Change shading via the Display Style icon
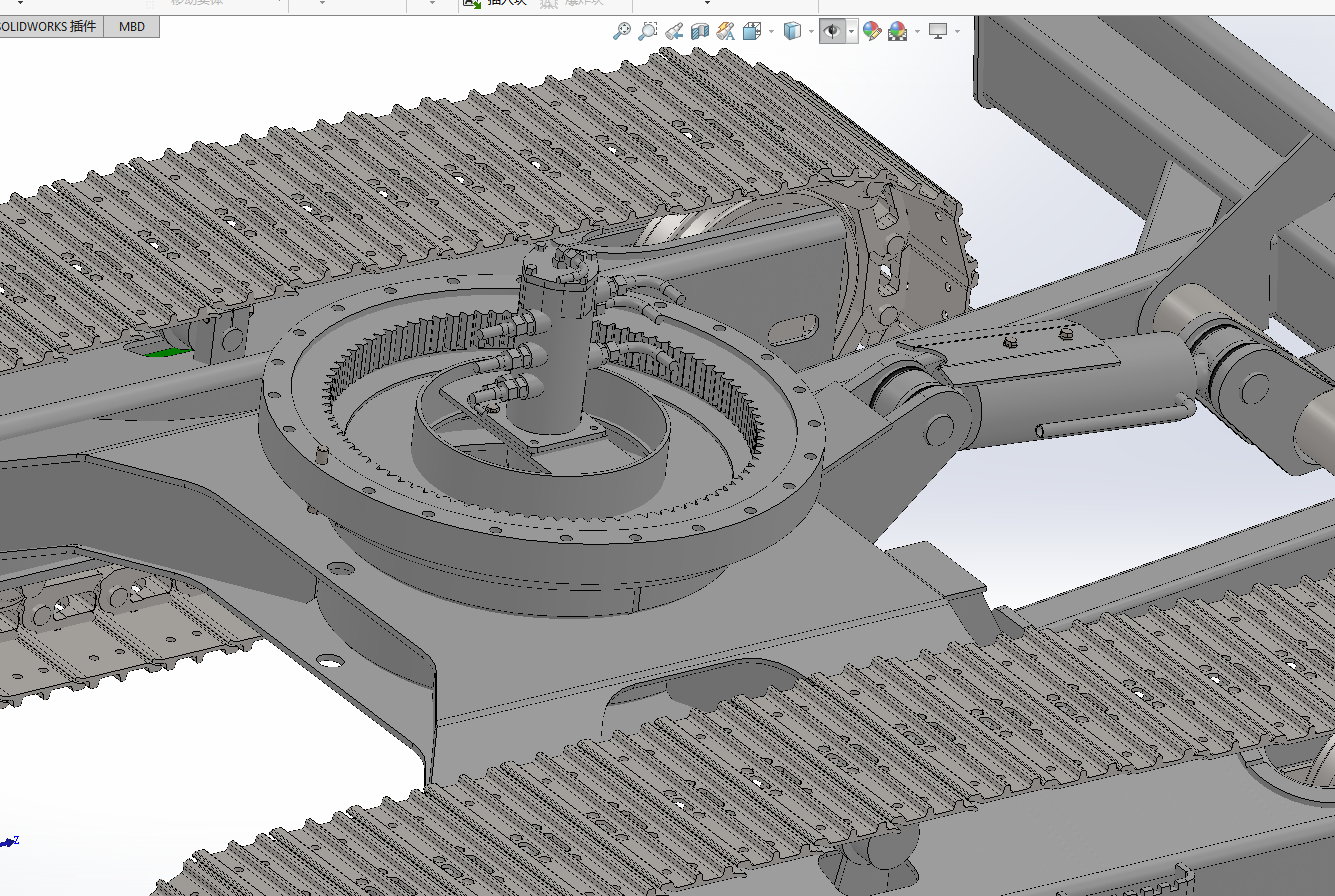This screenshot has height=896, width=1335. pos(793,31)
